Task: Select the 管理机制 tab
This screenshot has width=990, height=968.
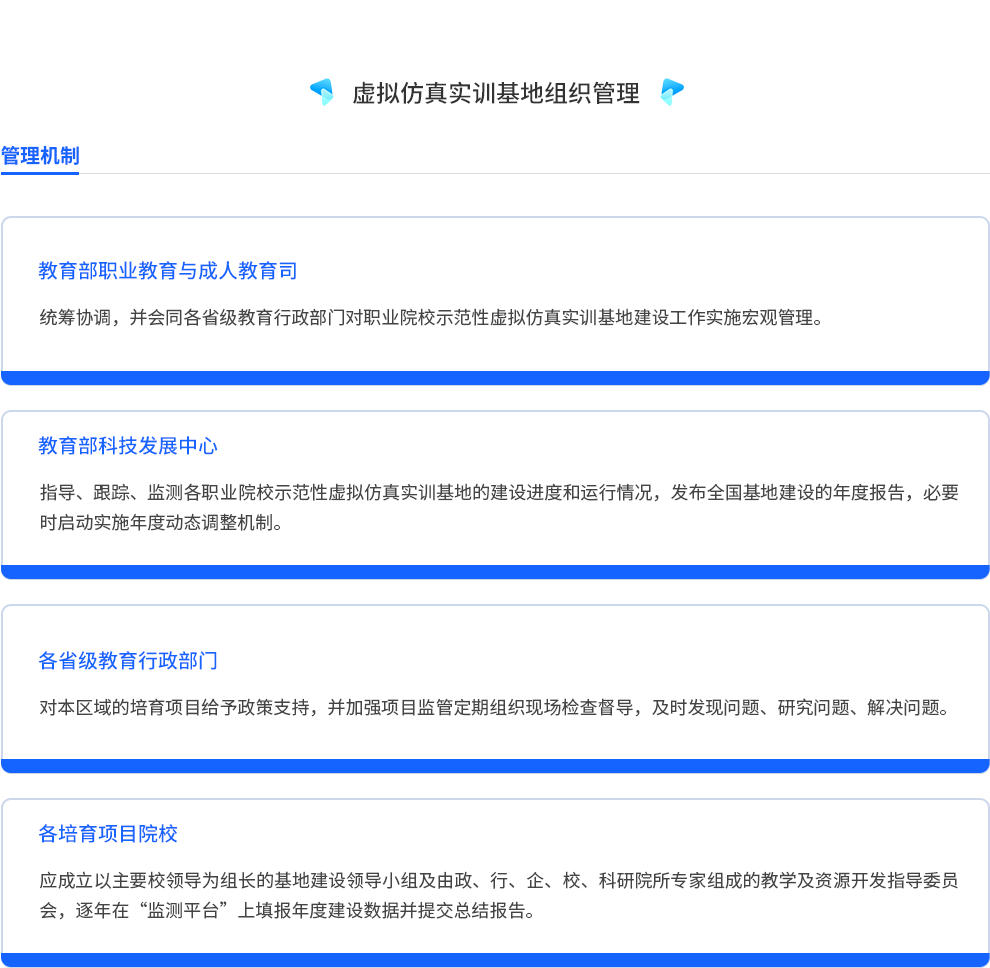Action: [x=40, y=156]
